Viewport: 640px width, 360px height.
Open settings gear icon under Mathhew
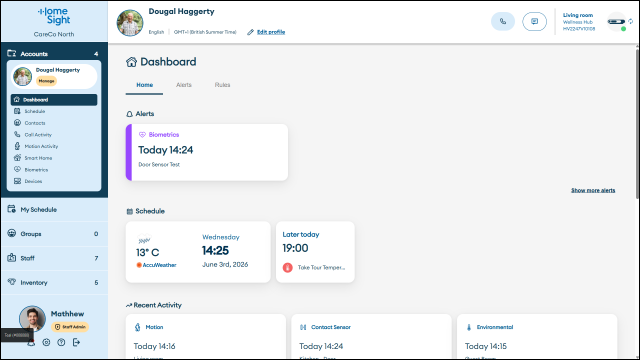pos(46,342)
